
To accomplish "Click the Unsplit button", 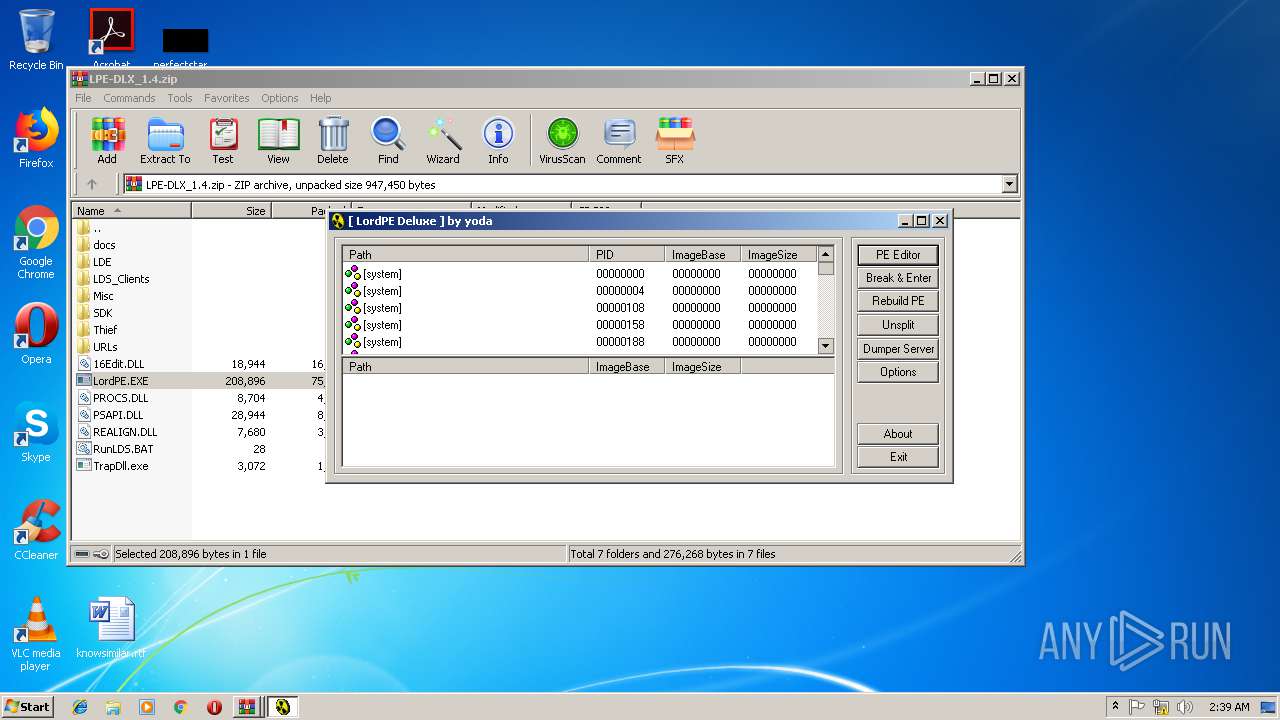I will point(898,325).
